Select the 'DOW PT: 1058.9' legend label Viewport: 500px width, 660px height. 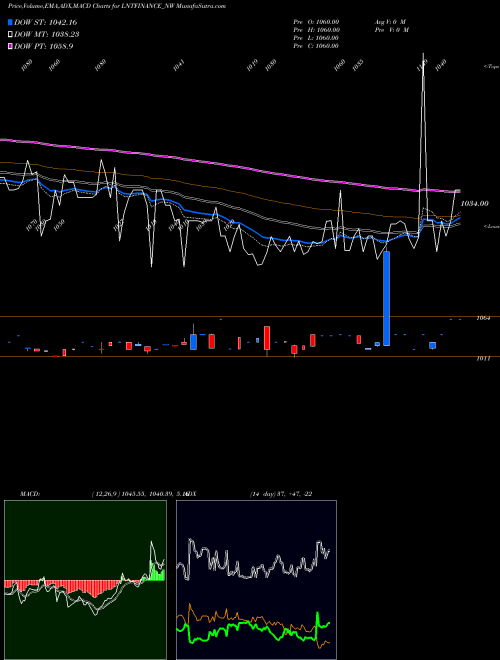[44, 46]
